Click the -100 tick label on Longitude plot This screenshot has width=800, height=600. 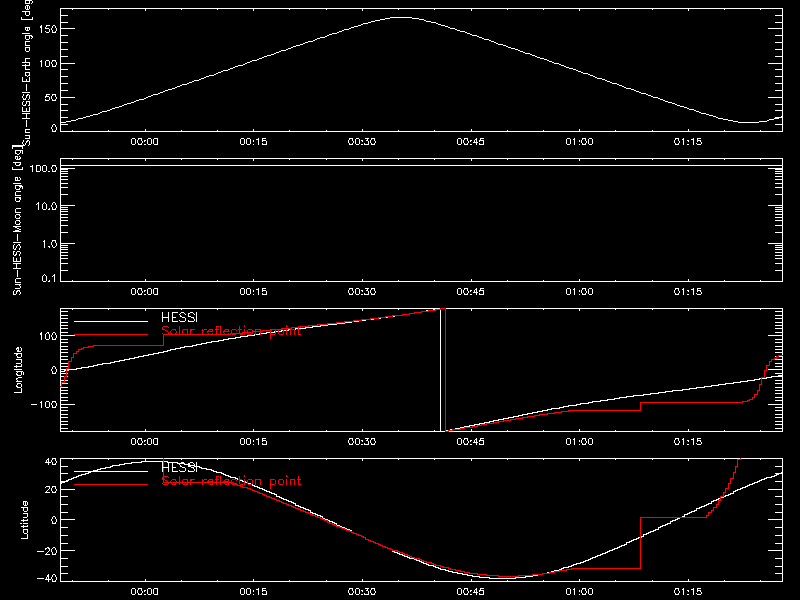coord(44,404)
